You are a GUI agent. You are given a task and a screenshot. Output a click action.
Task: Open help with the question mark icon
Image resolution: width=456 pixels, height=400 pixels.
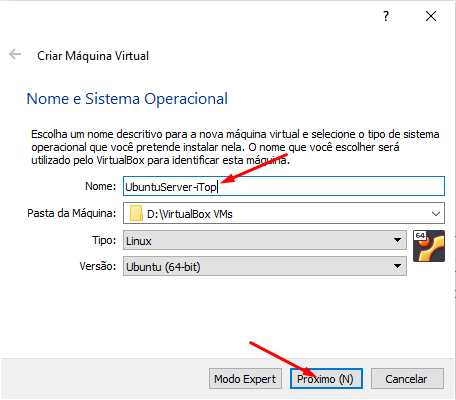click(x=386, y=16)
